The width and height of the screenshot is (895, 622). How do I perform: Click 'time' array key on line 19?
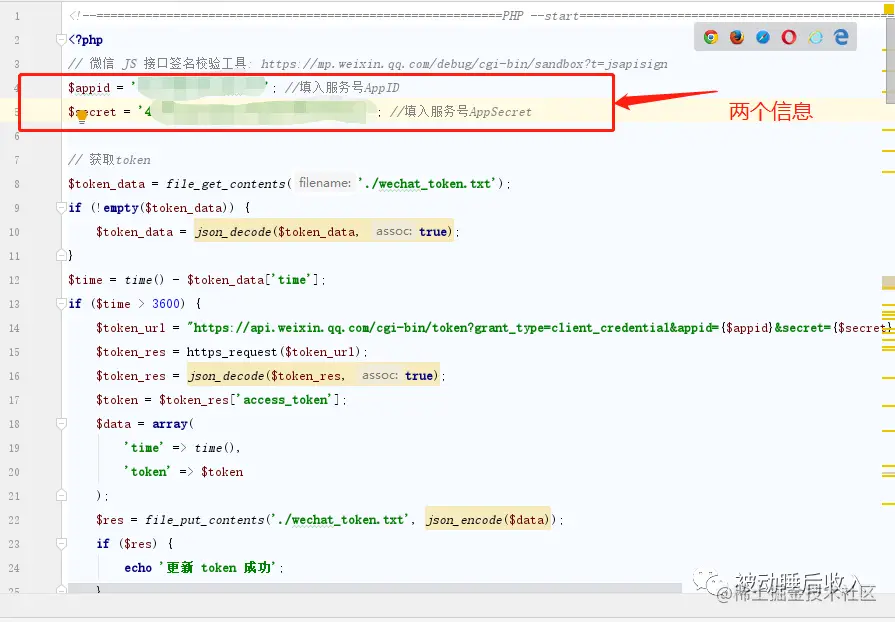pyautogui.click(x=144, y=448)
